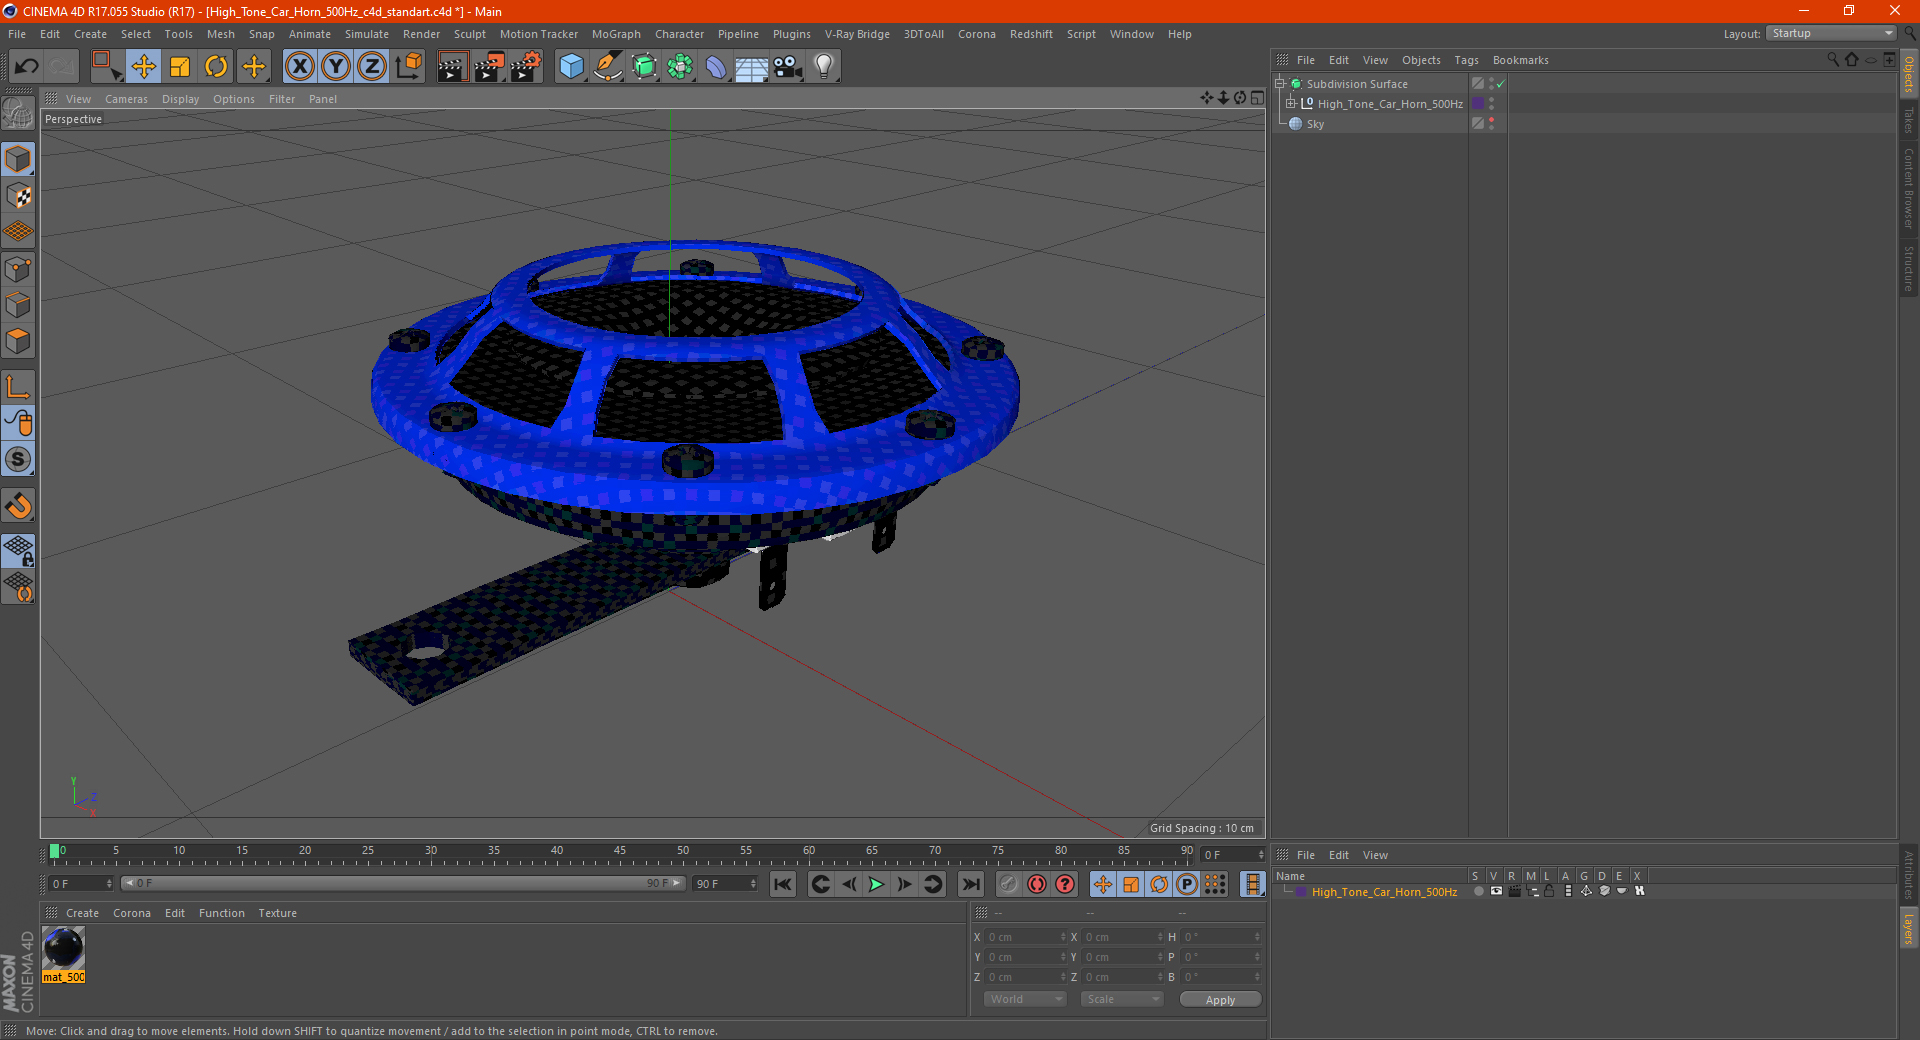Open the spline pen tool
This screenshot has width=1920, height=1040.
tap(608, 67)
